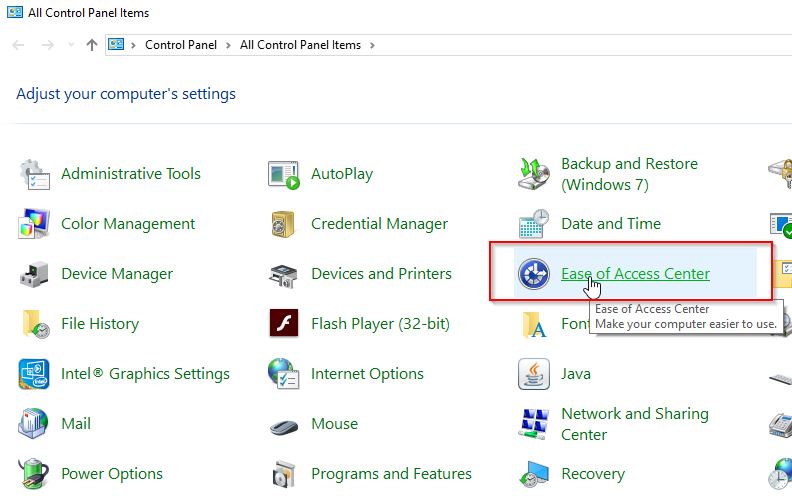792x503 pixels.
Task: Open the File History folder icon
Action: pos(35,323)
